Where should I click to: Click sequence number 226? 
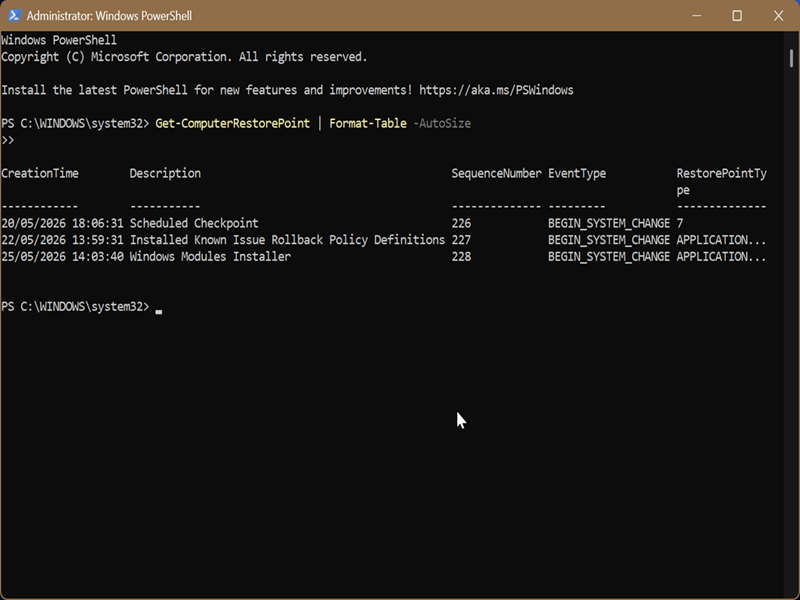tap(461, 223)
